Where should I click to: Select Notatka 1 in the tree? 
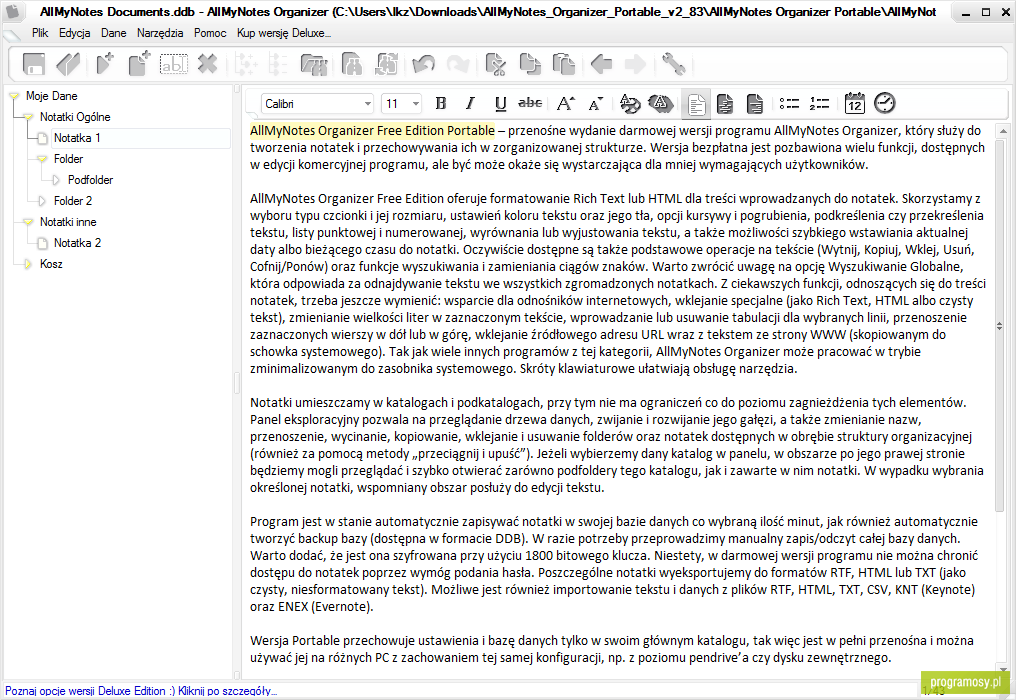(x=77, y=138)
